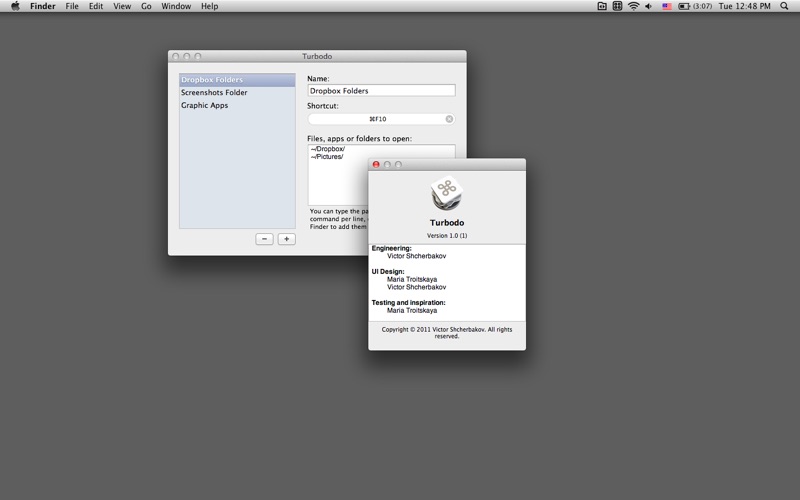
Task: Click the US flag input source icon
Action: (x=666, y=6)
